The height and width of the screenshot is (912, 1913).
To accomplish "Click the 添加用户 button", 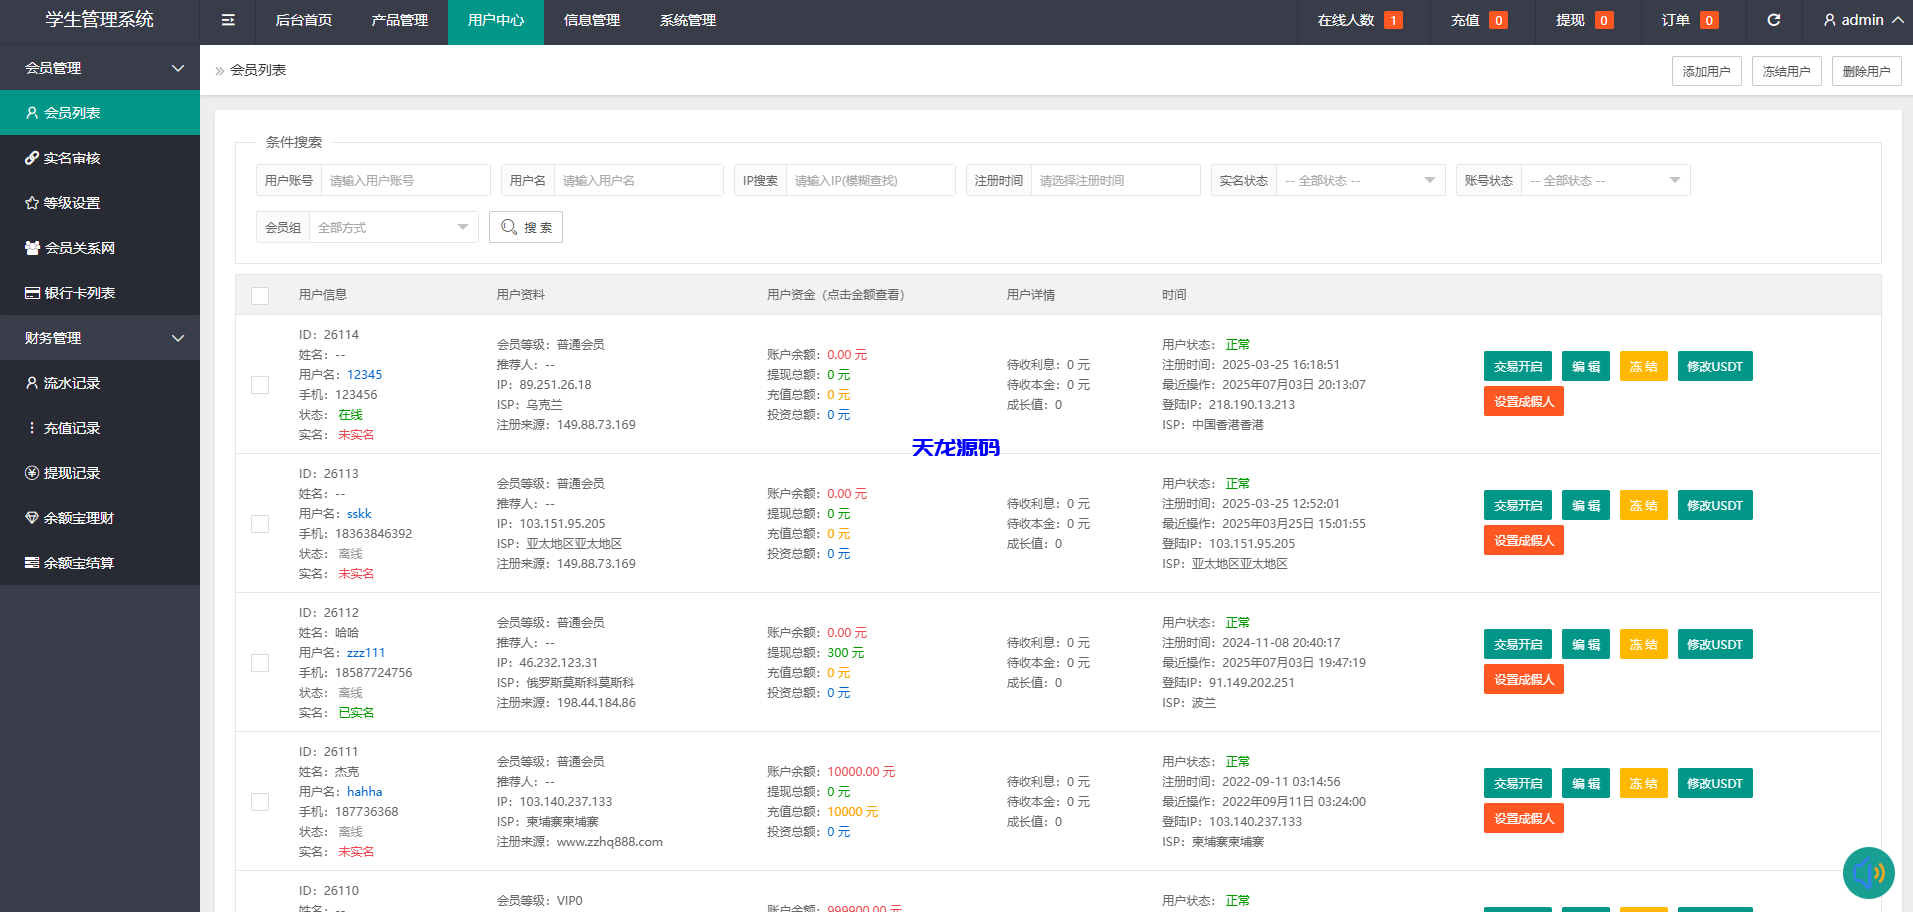I will [1706, 70].
